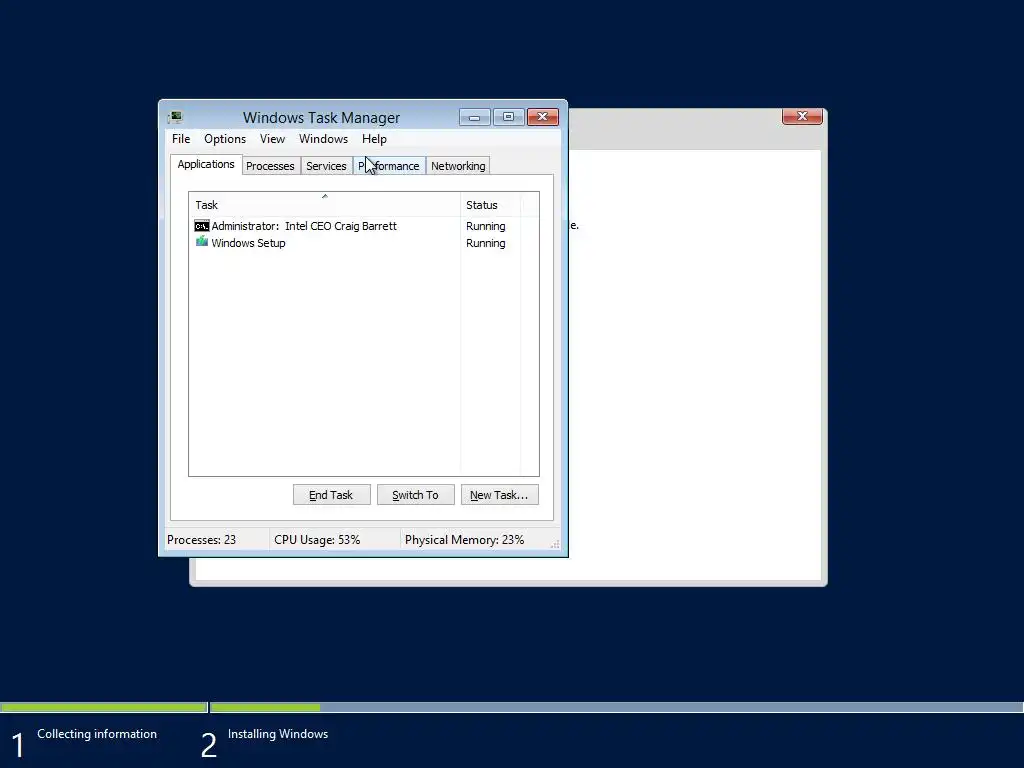Viewport: 1024px width, 768px height.
Task: Click the Task Manager title bar icon
Action: tap(175, 118)
